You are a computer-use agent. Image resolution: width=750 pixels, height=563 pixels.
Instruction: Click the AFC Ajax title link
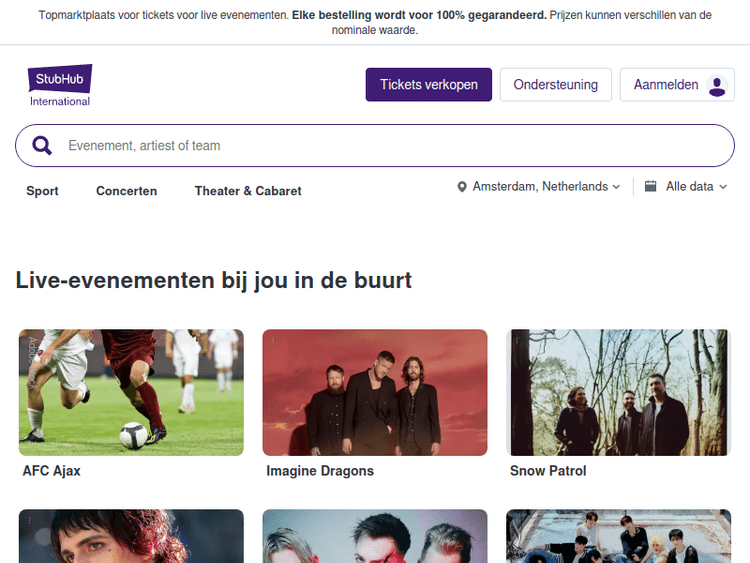(x=52, y=471)
